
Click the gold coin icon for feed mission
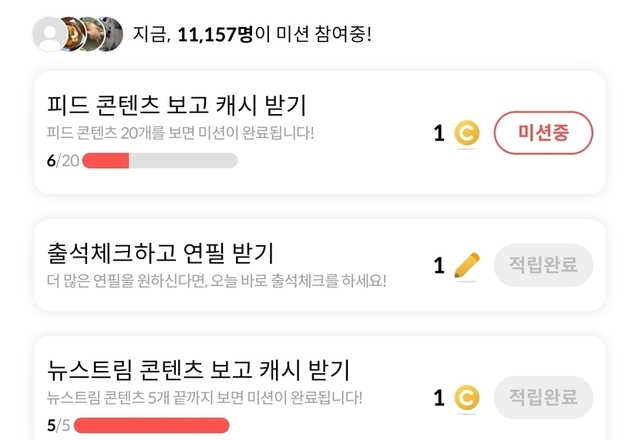point(466,133)
